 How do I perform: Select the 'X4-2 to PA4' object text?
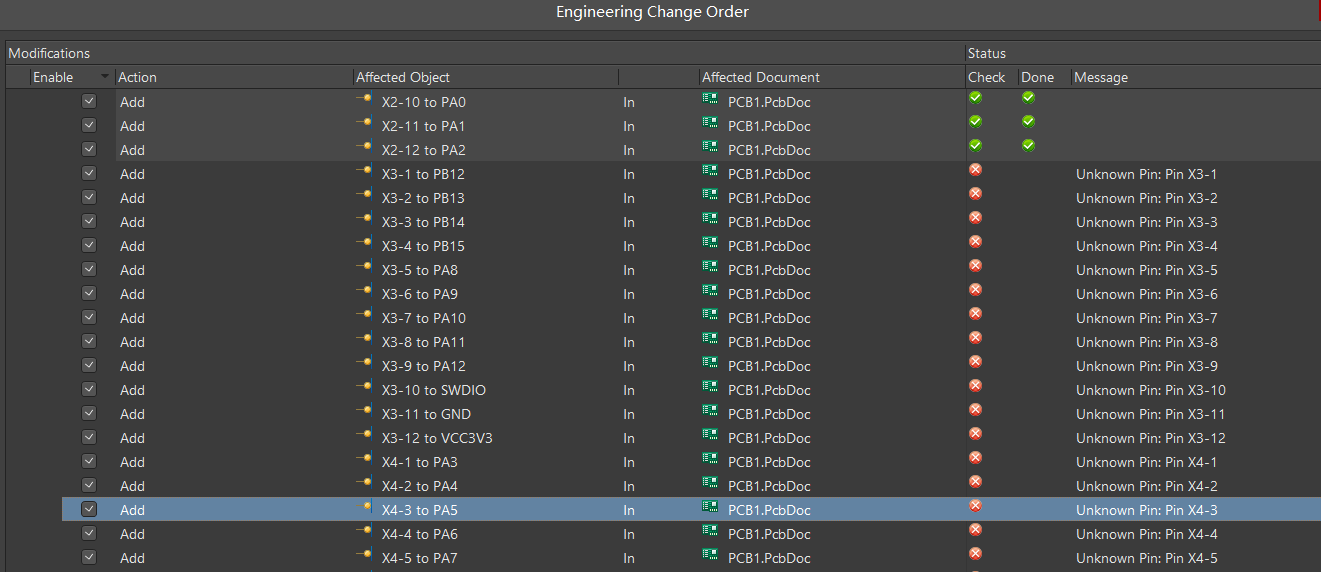[420, 486]
